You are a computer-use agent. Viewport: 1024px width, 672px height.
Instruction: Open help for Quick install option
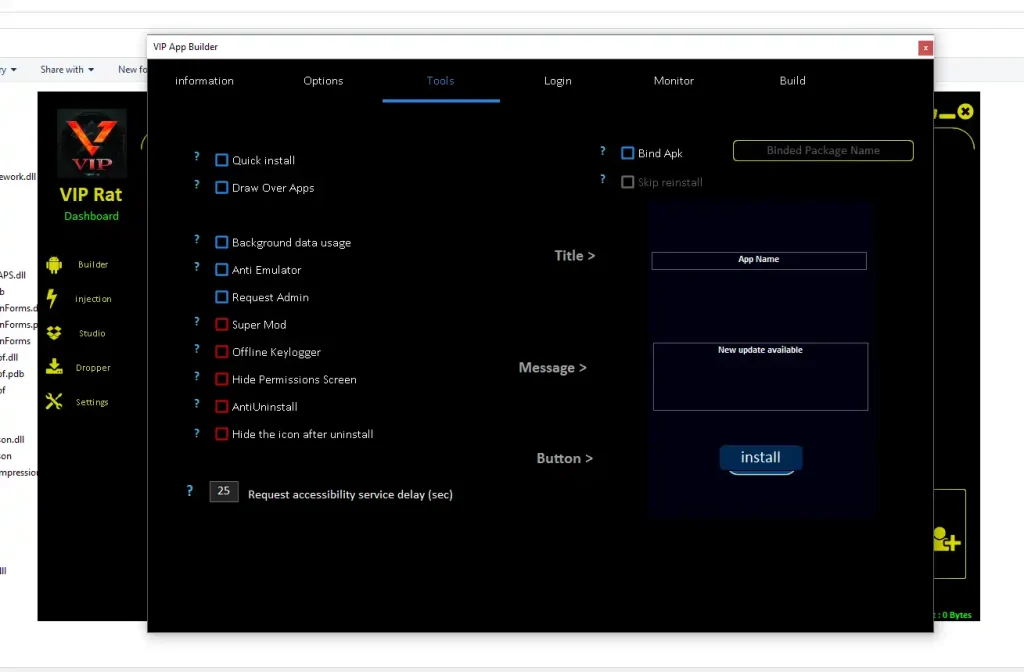(196, 157)
